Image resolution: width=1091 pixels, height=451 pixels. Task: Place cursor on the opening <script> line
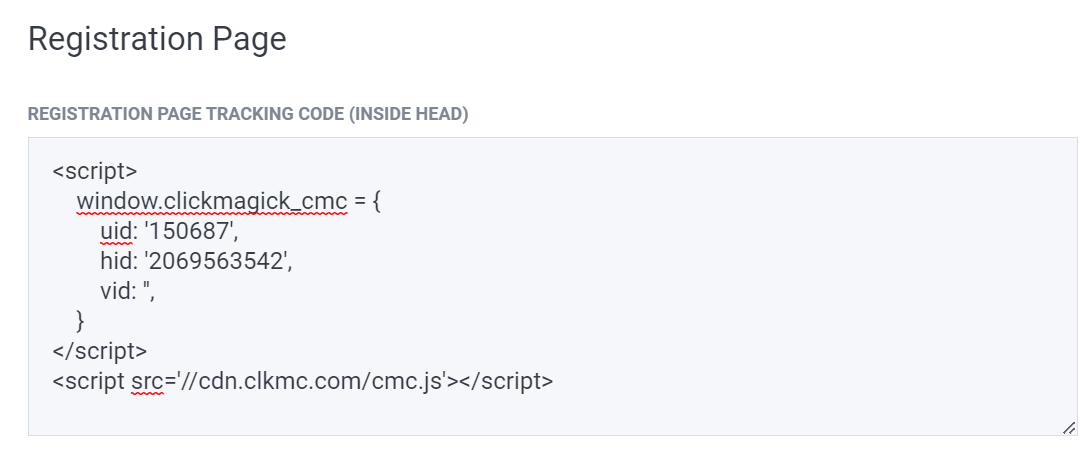[94, 170]
